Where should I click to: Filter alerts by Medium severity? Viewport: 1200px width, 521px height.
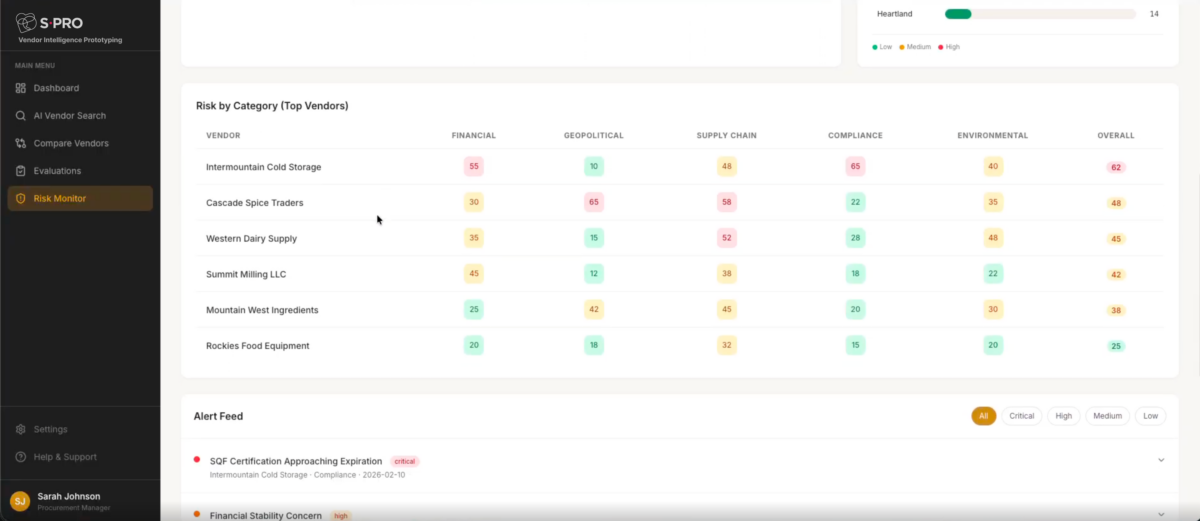[1107, 416]
